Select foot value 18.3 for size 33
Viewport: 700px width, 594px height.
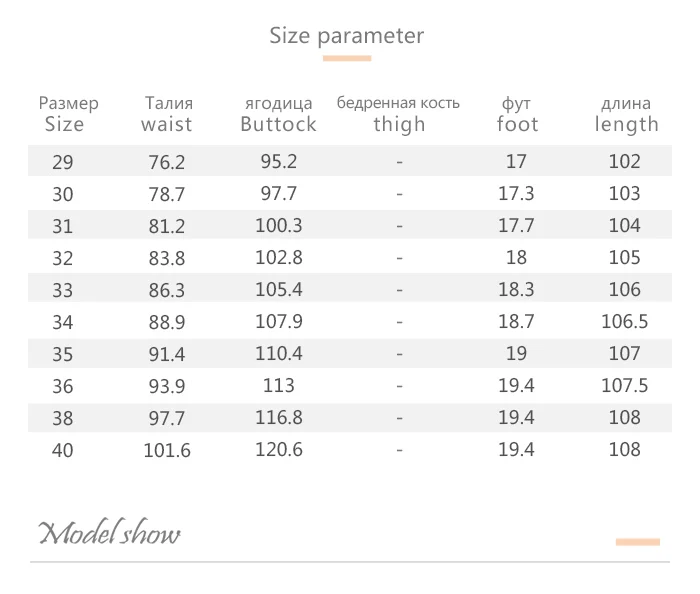pyautogui.click(x=516, y=290)
